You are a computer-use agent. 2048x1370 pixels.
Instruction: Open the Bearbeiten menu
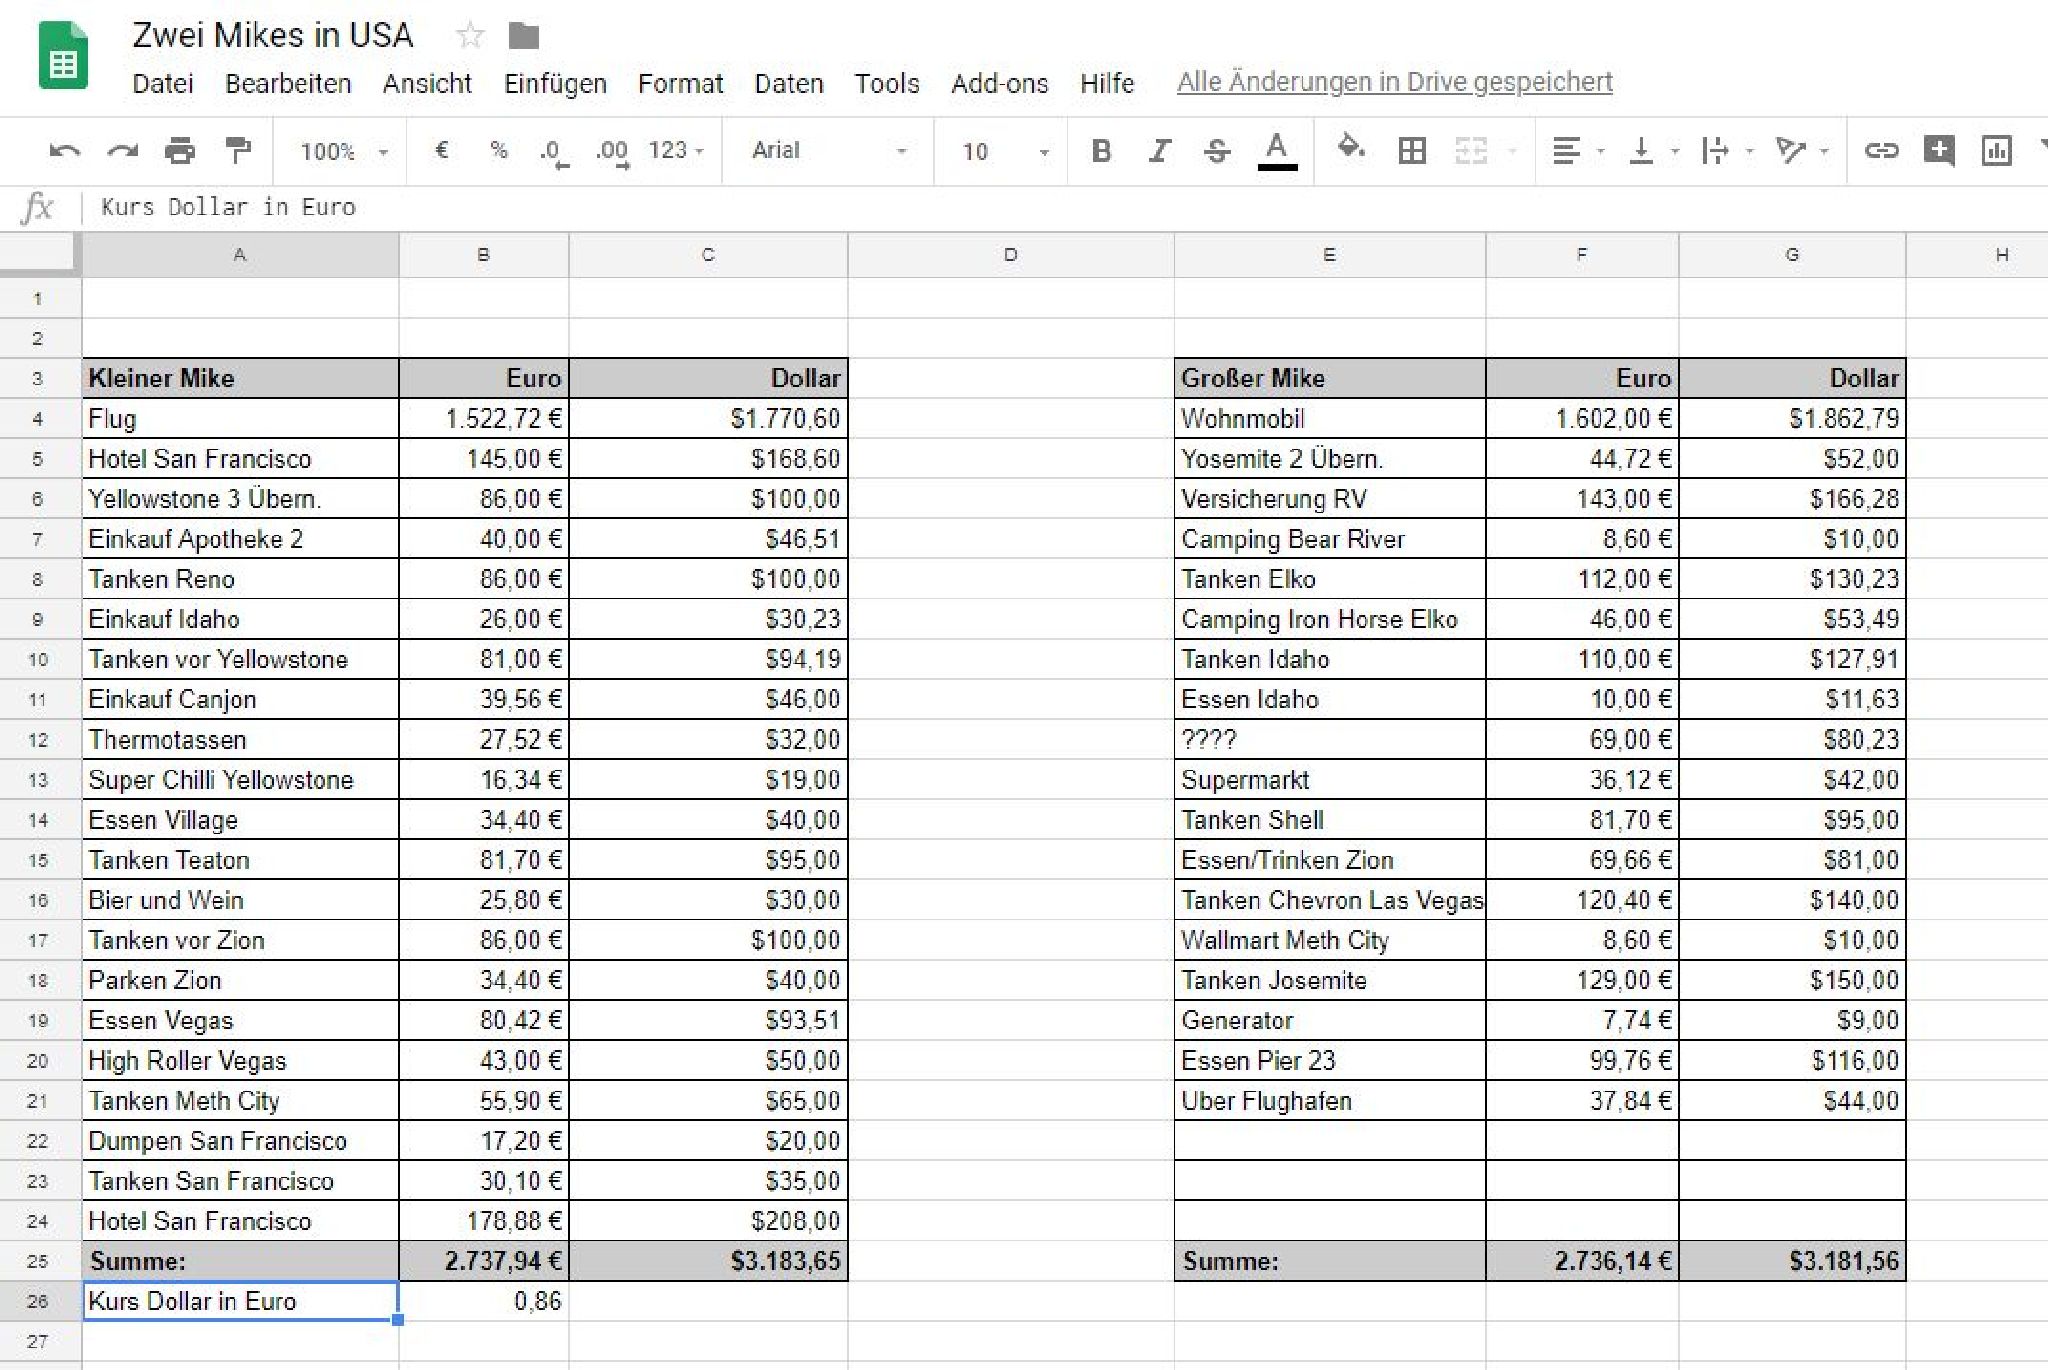click(x=288, y=83)
